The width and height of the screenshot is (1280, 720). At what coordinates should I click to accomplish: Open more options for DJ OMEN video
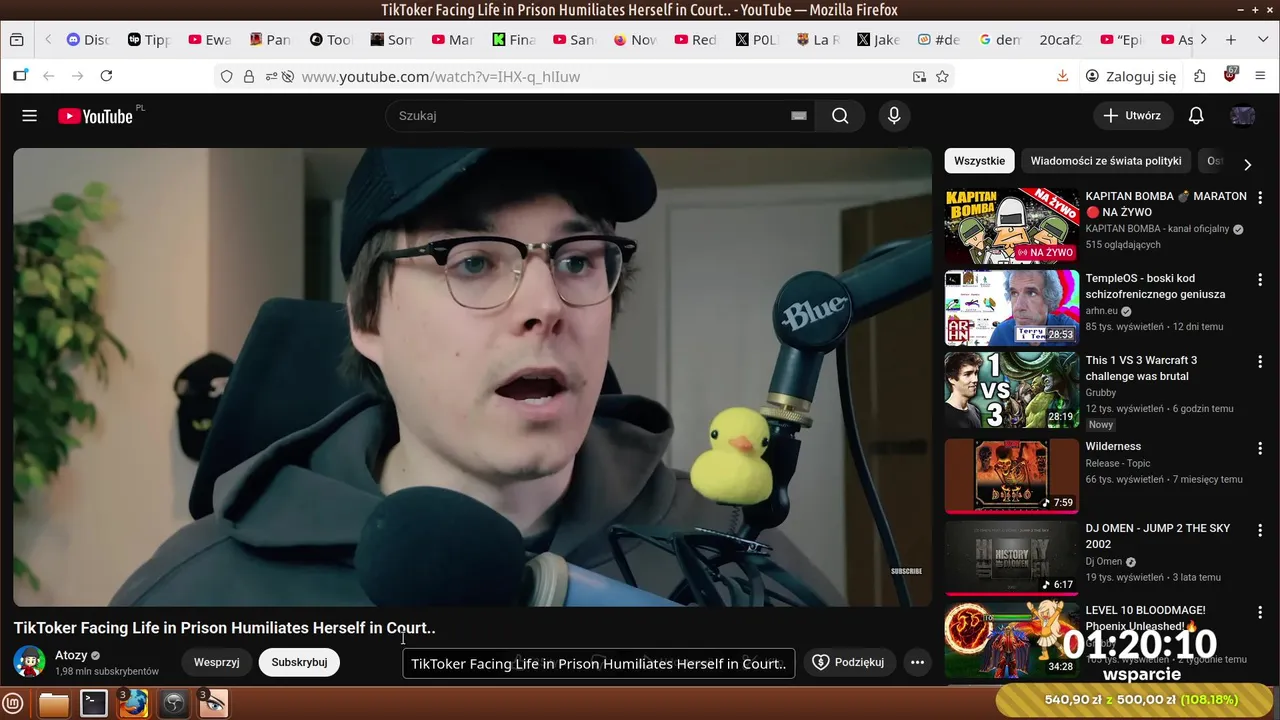click(1260, 530)
